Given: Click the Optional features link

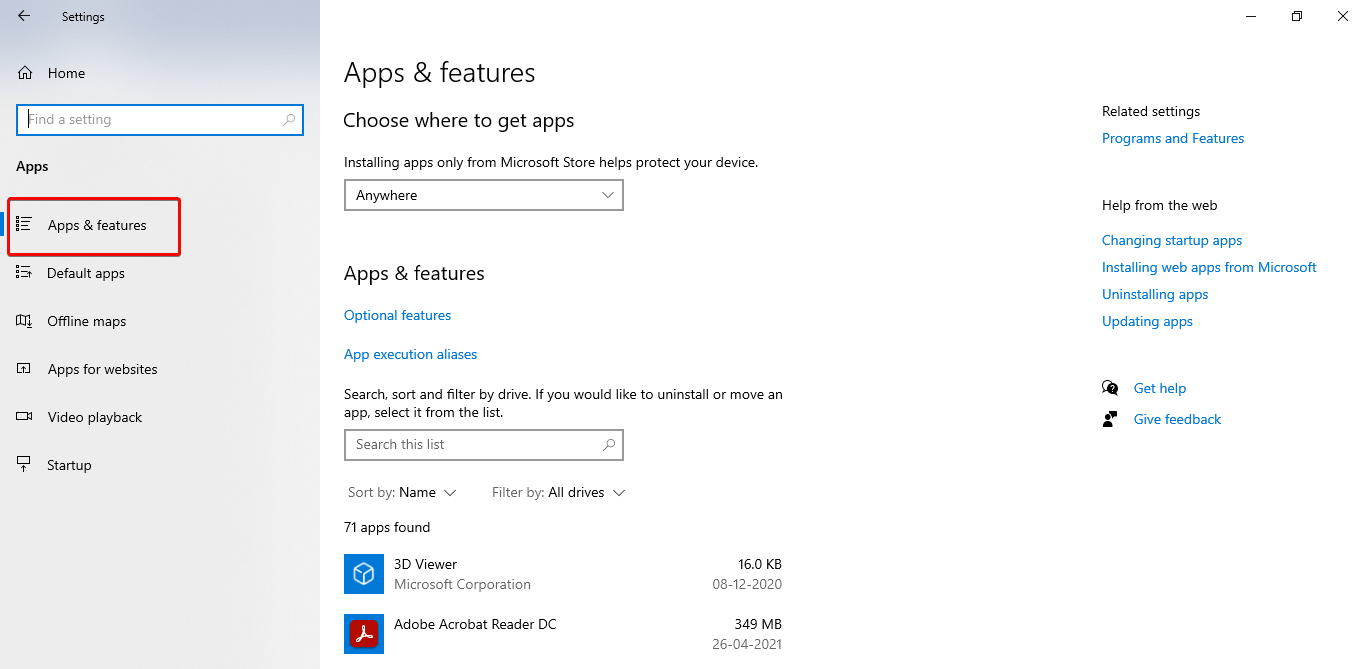Looking at the screenshot, I should [397, 315].
